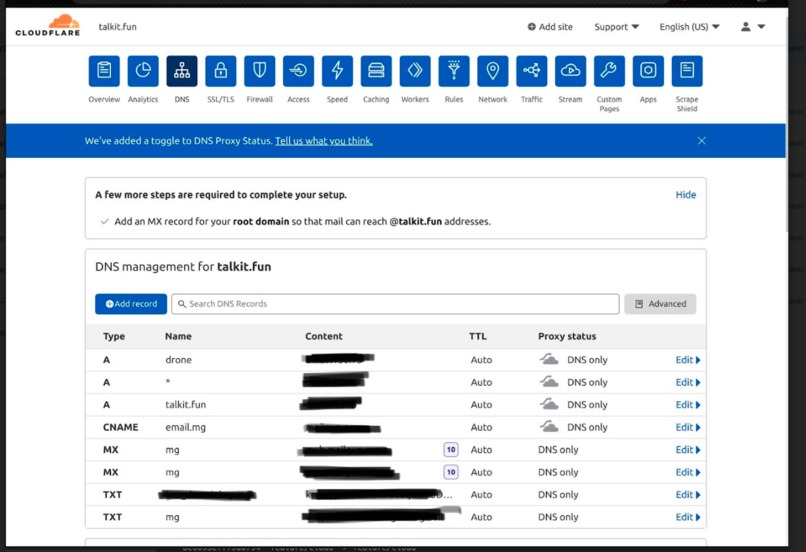806x552 pixels.
Task: Open the Overview section icon
Action: (x=104, y=71)
